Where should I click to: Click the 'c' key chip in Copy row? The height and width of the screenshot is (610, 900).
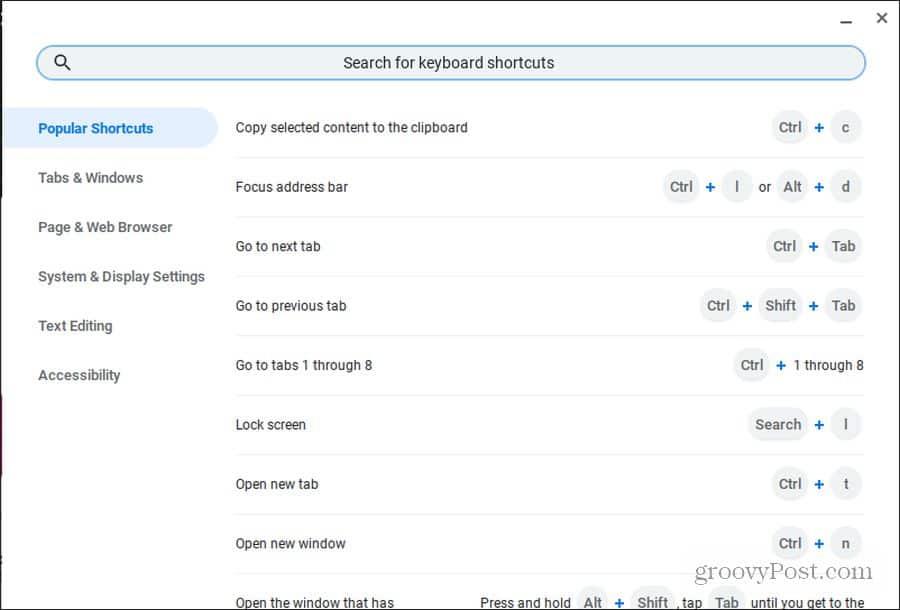coord(845,127)
